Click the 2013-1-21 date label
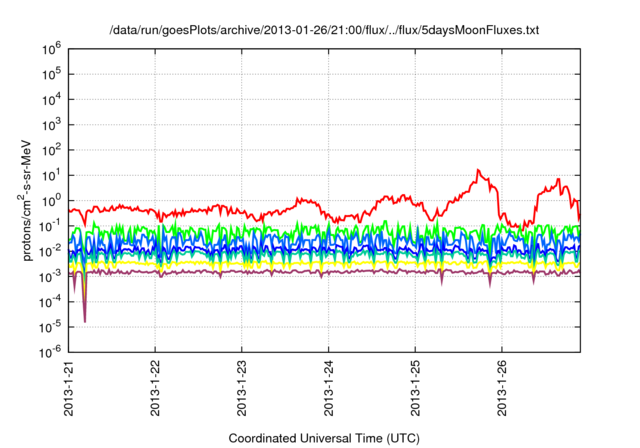 tap(69, 388)
